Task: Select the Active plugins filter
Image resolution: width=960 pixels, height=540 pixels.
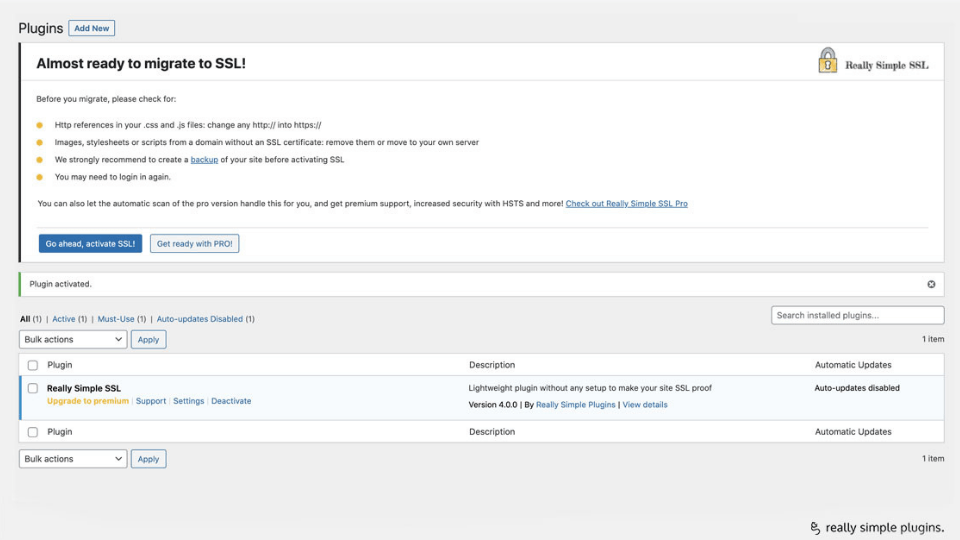Action: coord(64,319)
